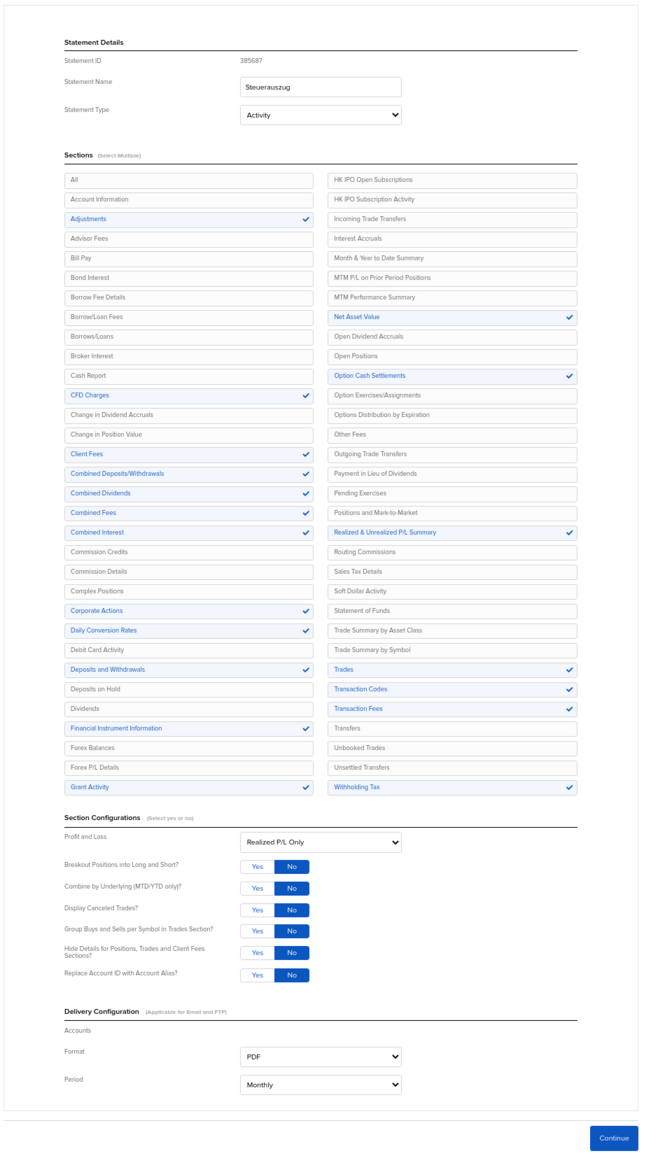The height and width of the screenshot is (1158, 665).
Task: Click the Net Asset Value checkmark
Action: pos(569,317)
